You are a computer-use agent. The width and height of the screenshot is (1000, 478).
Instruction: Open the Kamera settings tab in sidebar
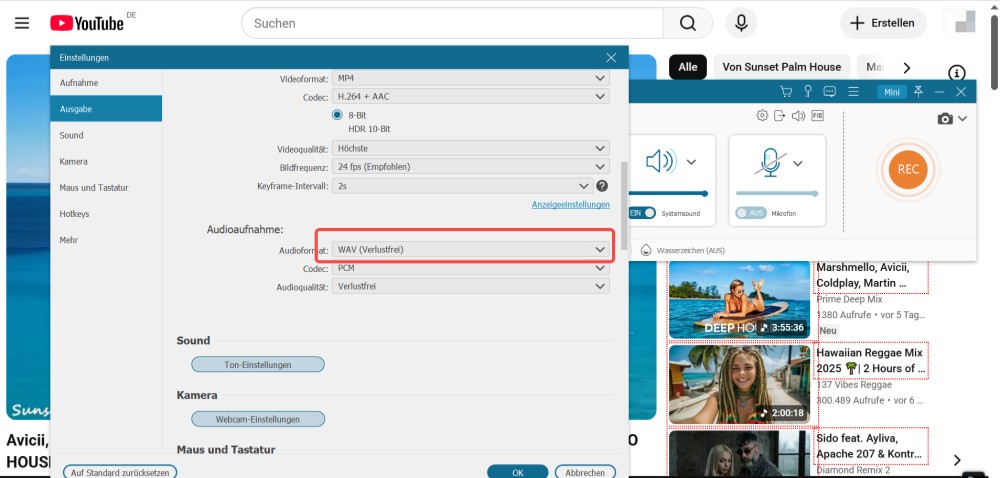(x=106, y=161)
